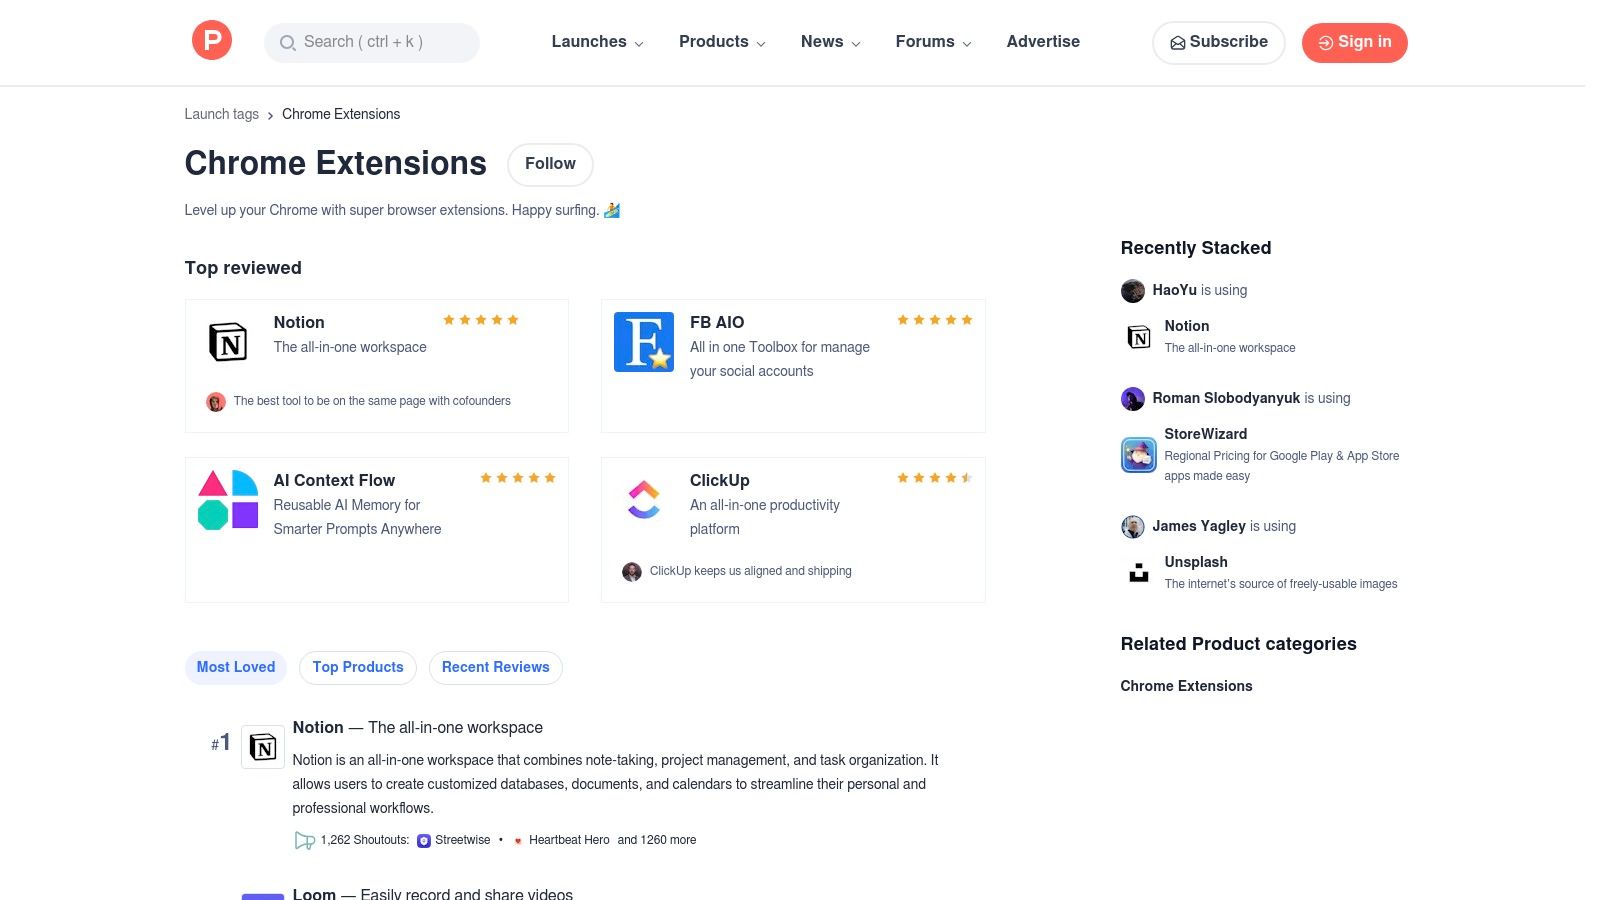Screen dimensions: 1600x900
Task: Click the FB AIO product icon
Action: coord(643,341)
